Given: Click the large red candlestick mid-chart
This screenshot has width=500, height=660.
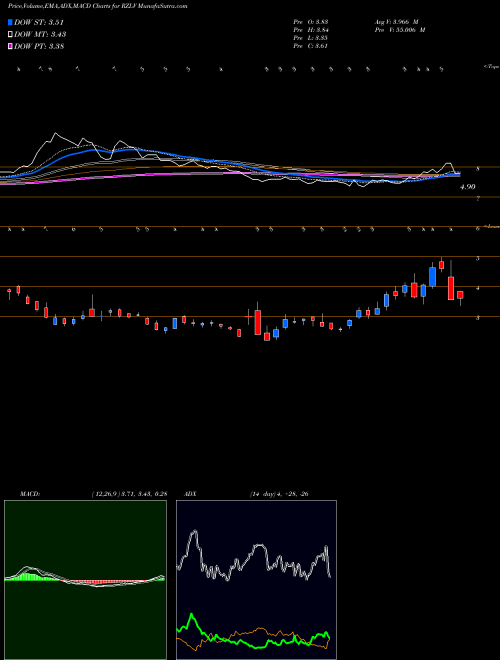Looking at the screenshot, I should coord(258,322).
